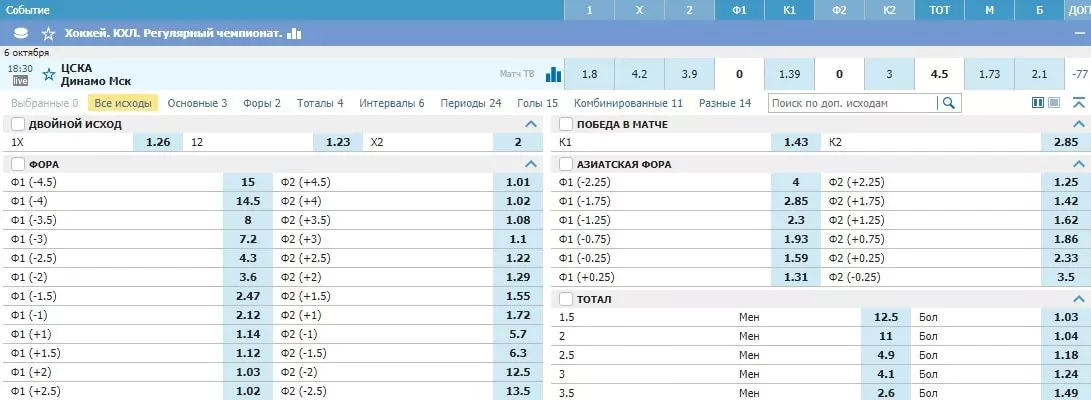
Task: Select handicap K1 odds 1.39
Action: pyautogui.click(x=790, y=74)
